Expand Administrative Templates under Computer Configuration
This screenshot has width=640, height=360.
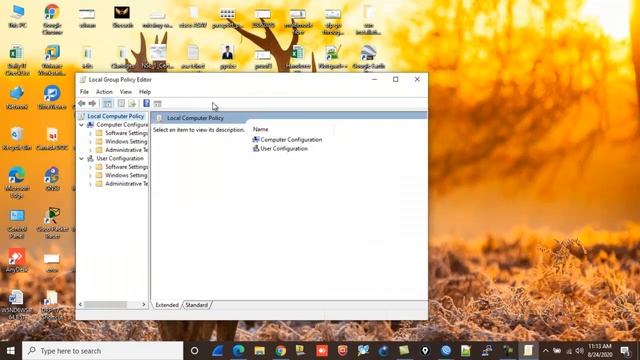click(x=90, y=150)
